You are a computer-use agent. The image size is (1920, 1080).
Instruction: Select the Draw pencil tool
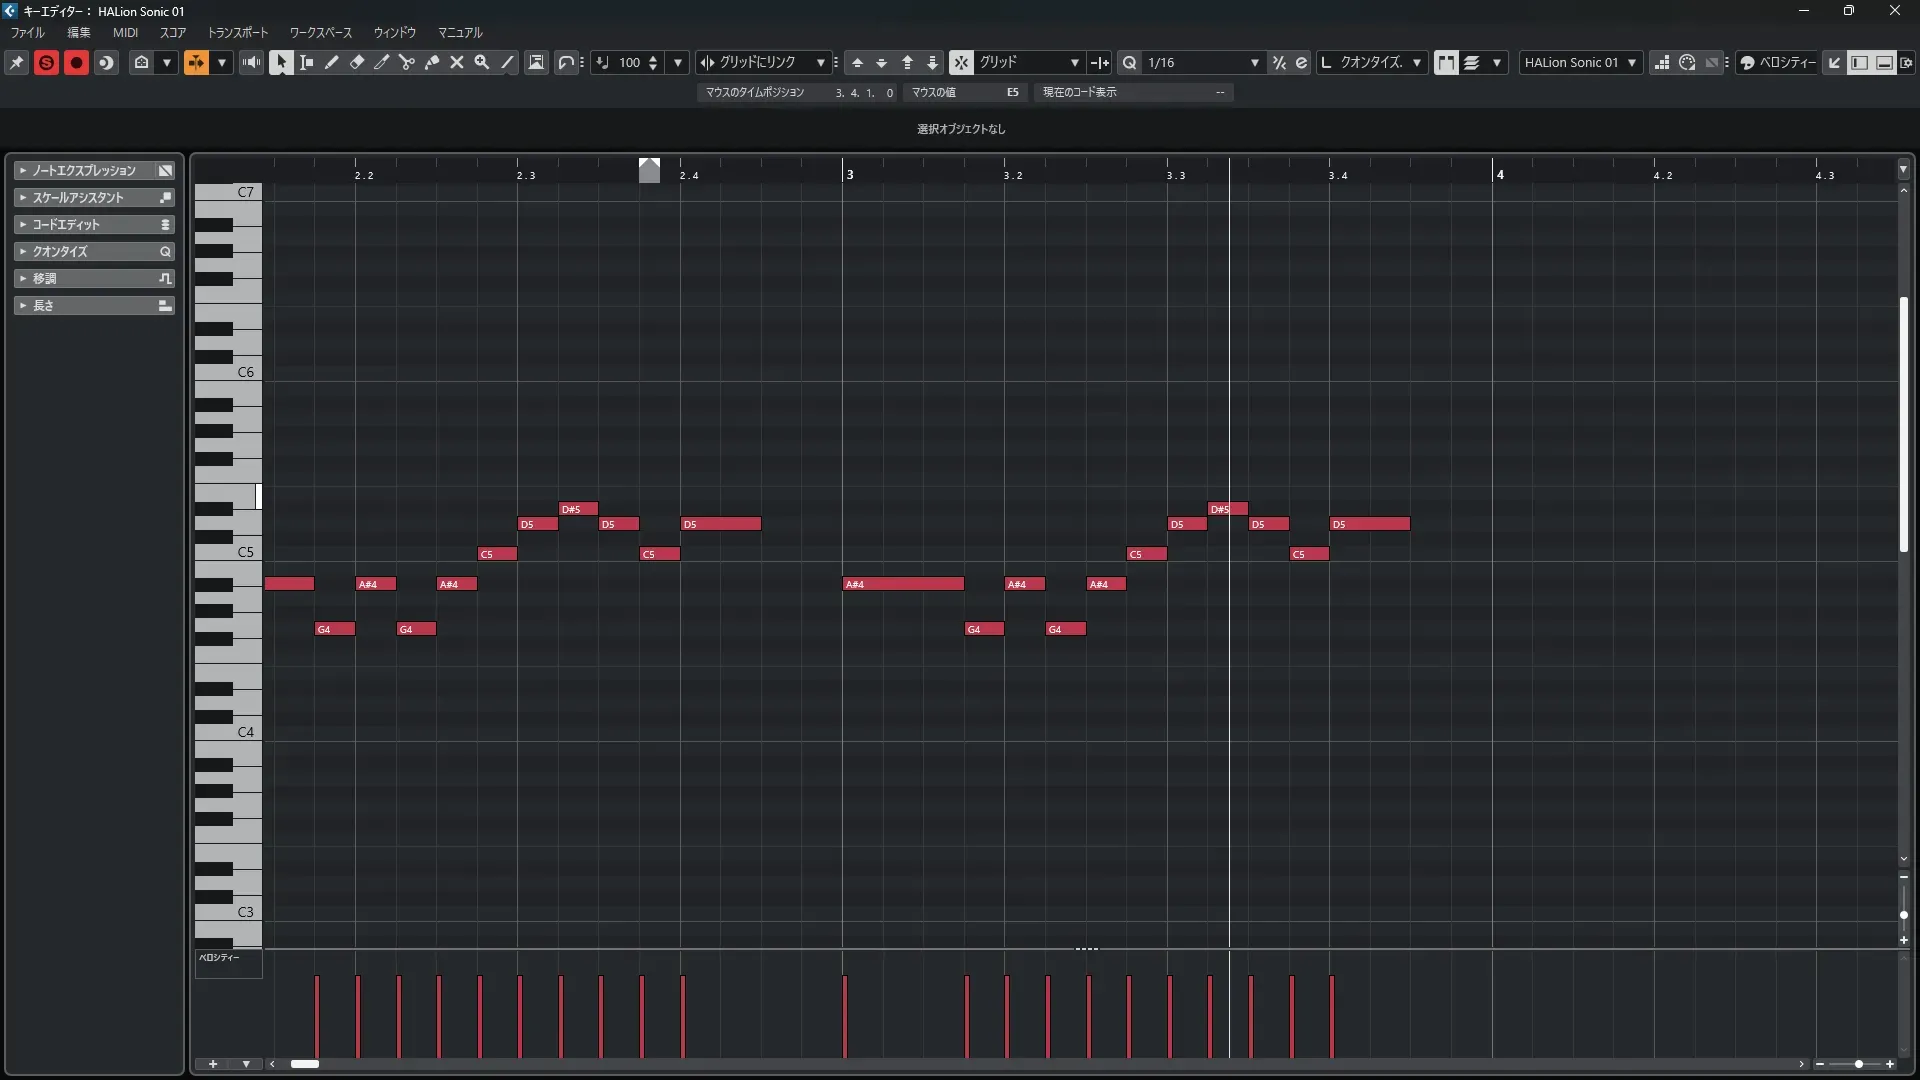point(332,62)
